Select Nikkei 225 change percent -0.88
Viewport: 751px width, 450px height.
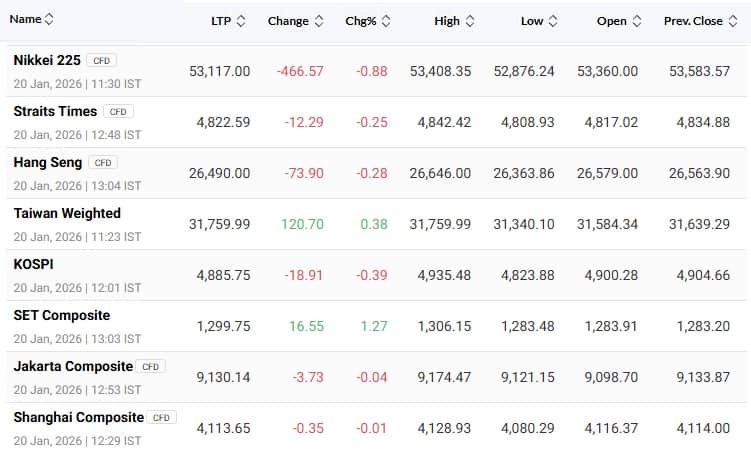click(x=372, y=71)
